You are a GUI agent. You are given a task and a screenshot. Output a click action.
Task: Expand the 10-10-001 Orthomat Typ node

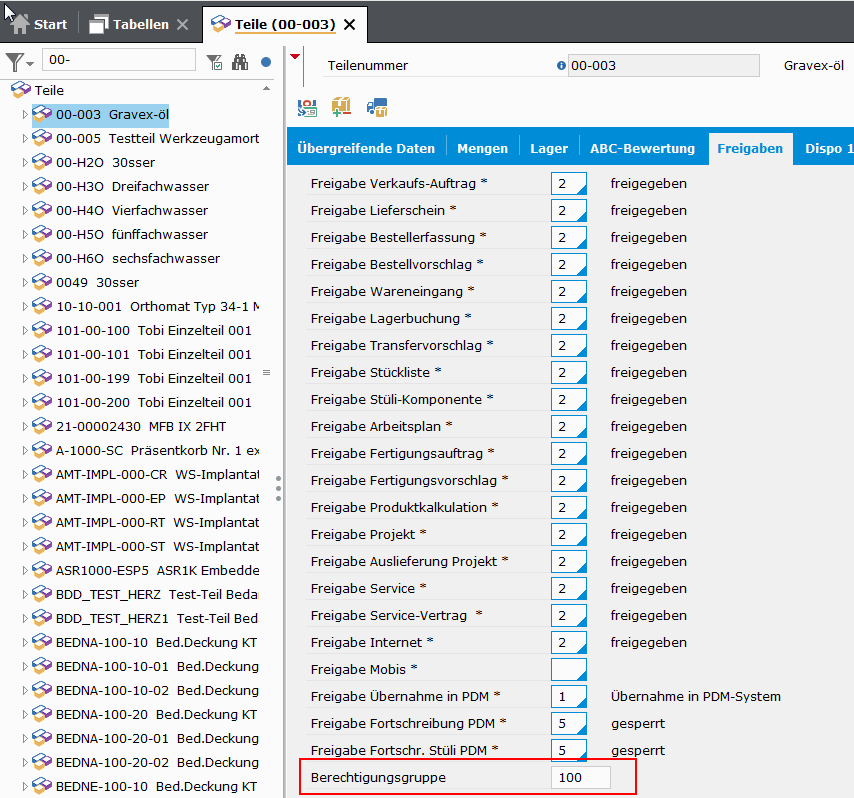pyautogui.click(x=25, y=306)
